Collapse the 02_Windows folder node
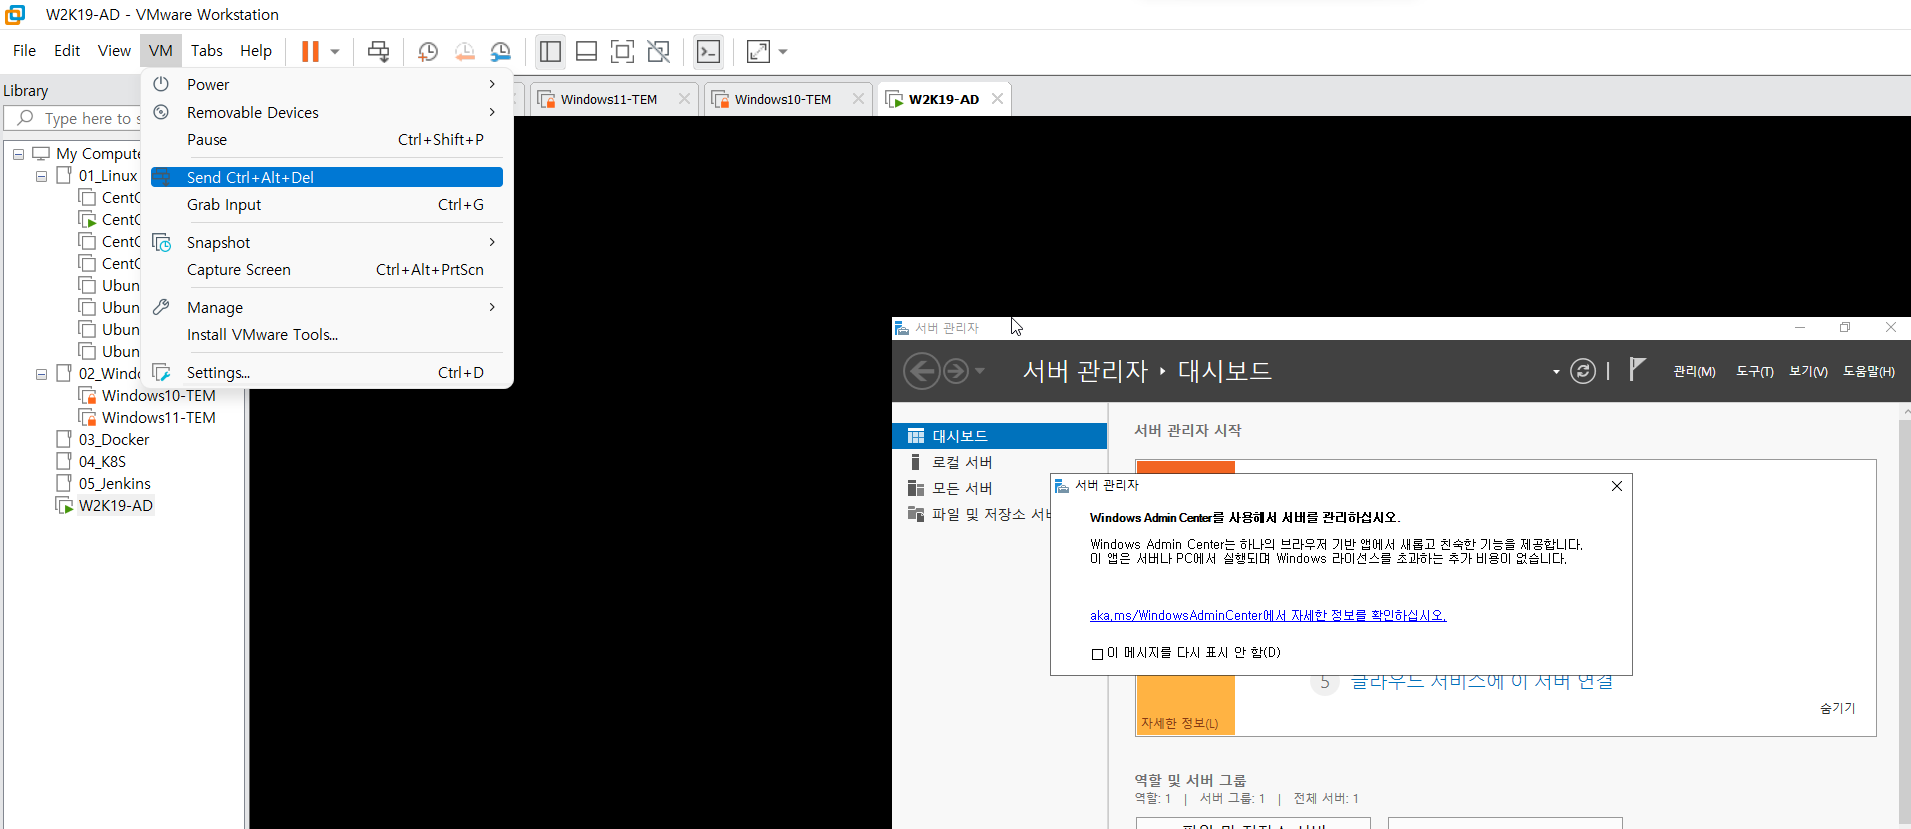Image resolution: width=1911 pixels, height=829 pixels. 41,374
